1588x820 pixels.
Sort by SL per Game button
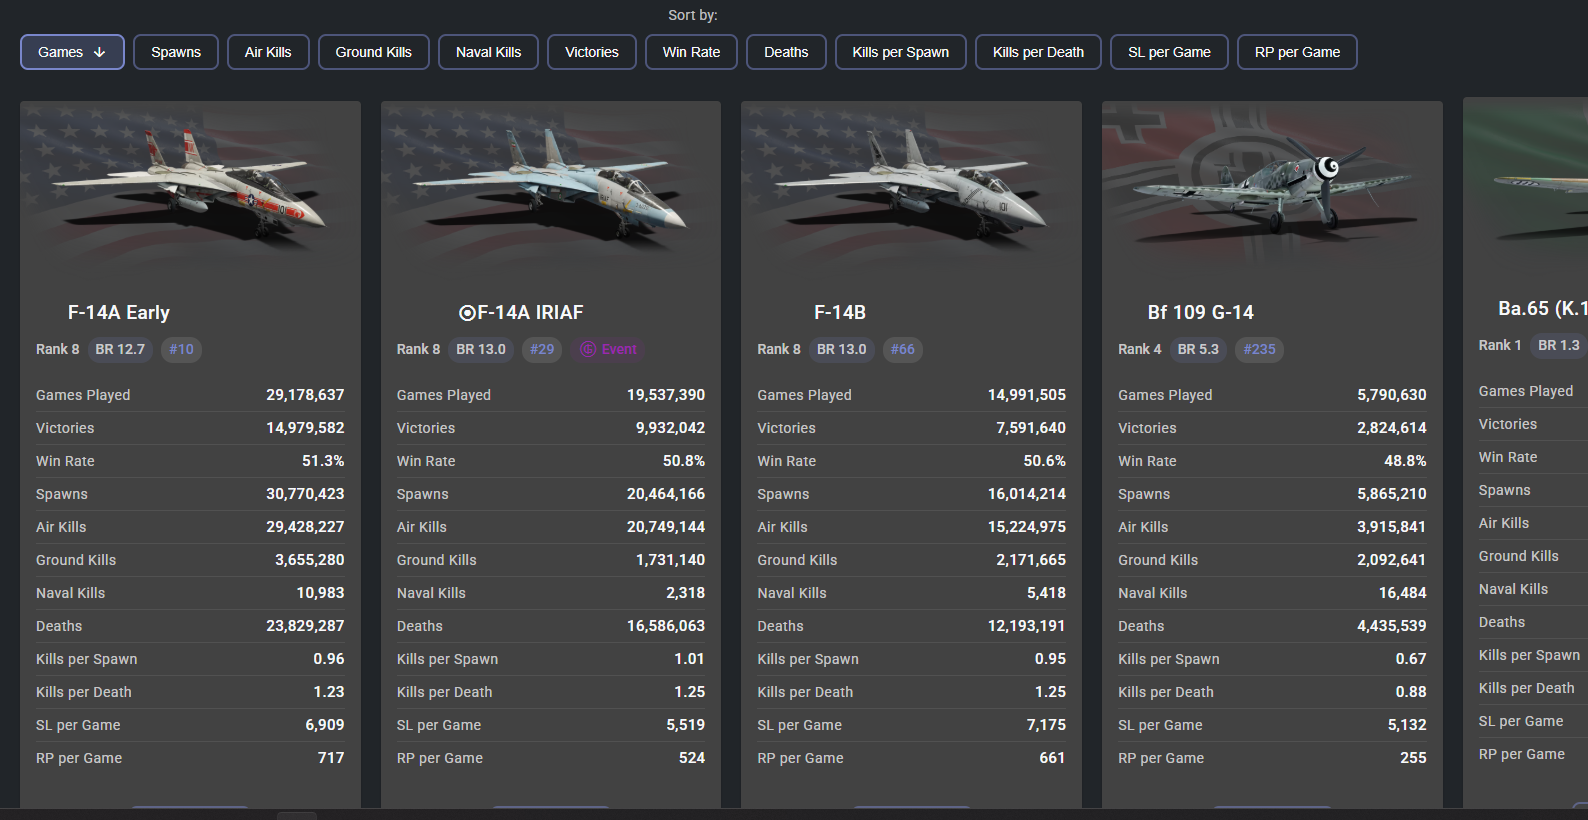pyautogui.click(x=1169, y=52)
